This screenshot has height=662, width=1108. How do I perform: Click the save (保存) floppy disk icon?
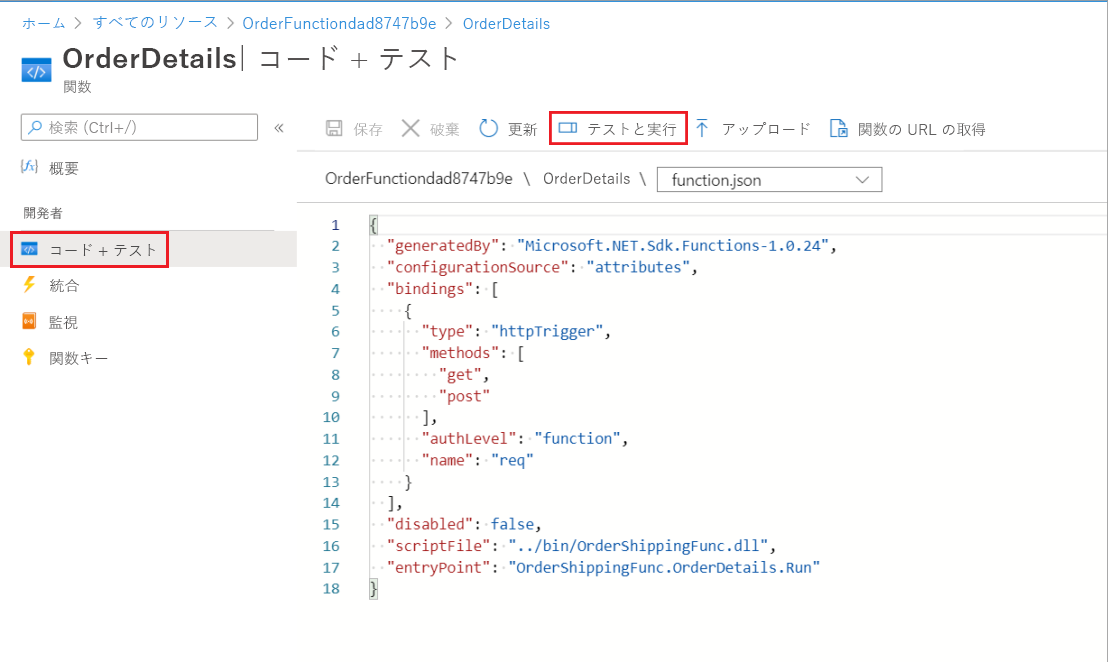click(334, 128)
